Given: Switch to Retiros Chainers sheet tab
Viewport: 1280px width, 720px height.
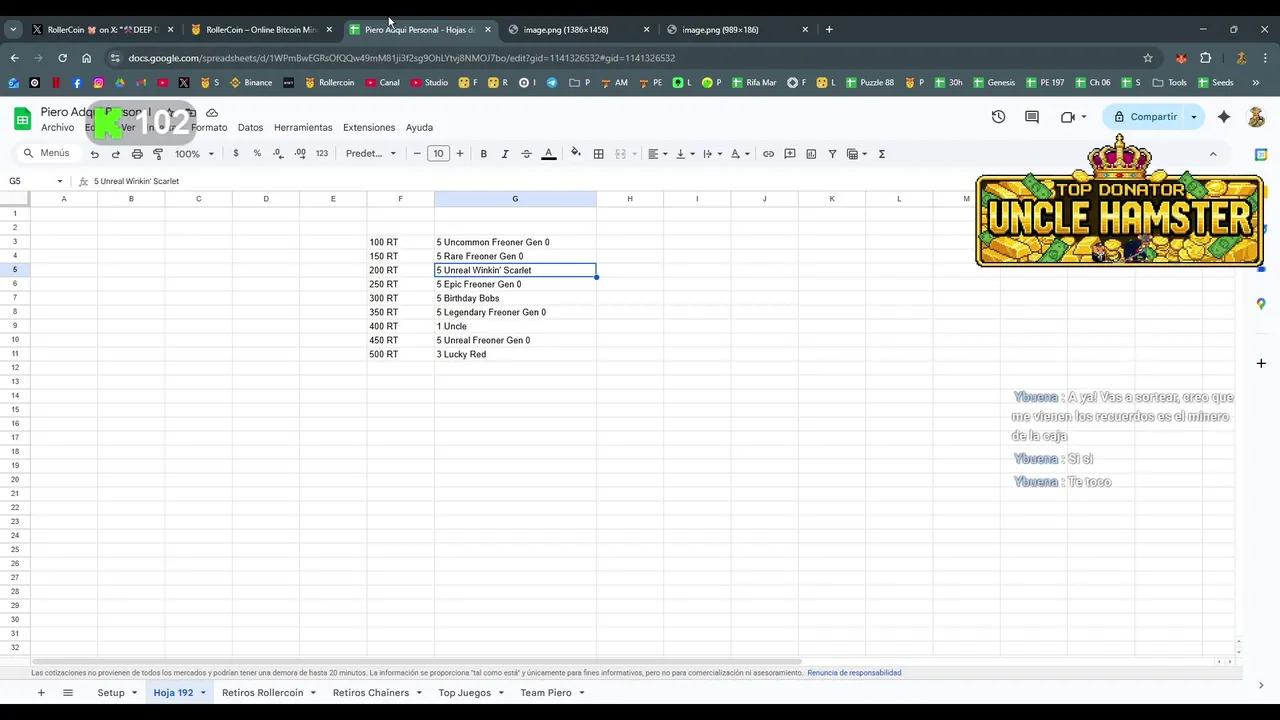Looking at the screenshot, I should coord(371,693).
